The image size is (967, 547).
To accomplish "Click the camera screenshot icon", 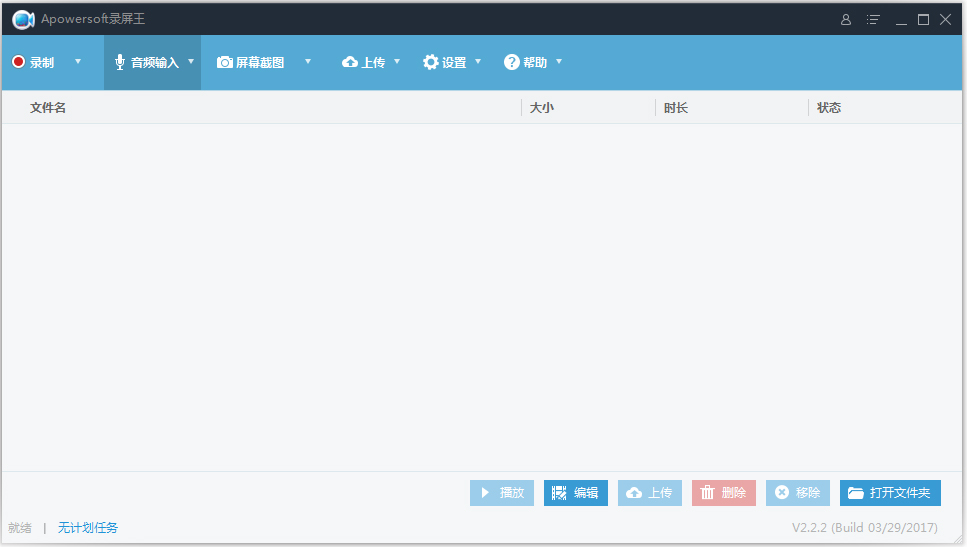I will click(x=225, y=62).
